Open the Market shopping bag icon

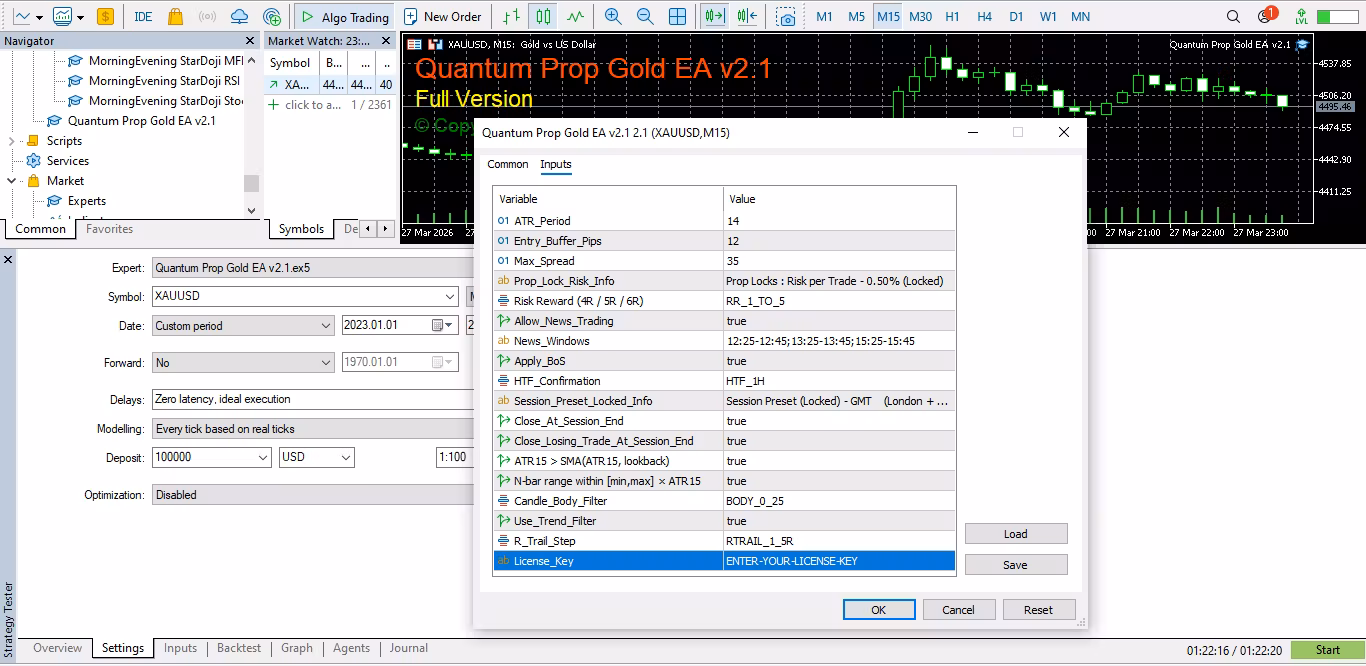(x=175, y=17)
